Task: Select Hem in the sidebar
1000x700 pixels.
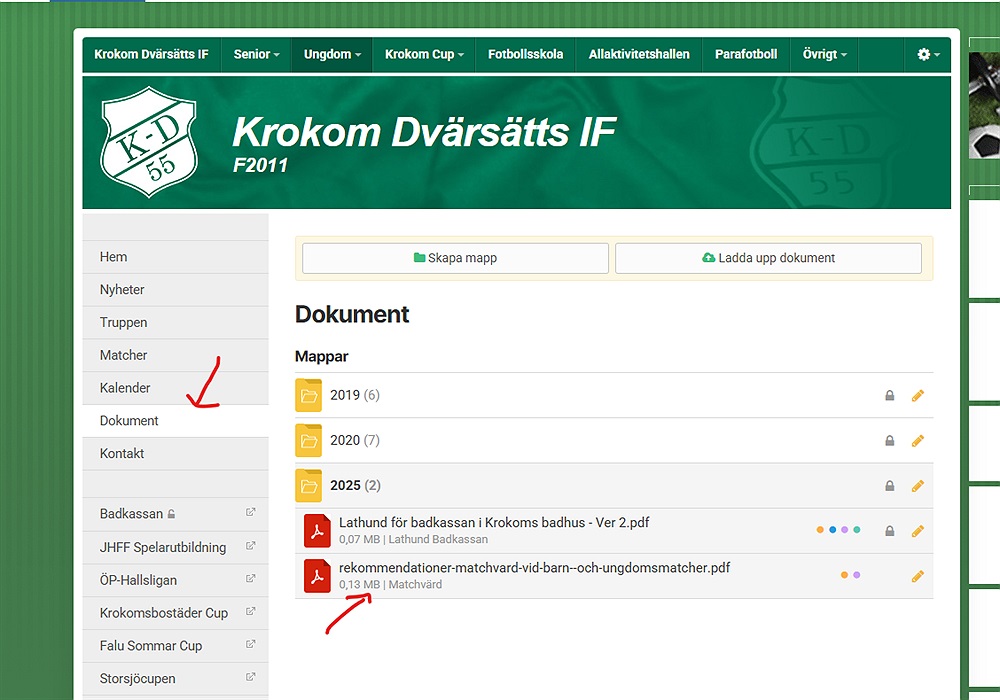Action: pos(175,257)
